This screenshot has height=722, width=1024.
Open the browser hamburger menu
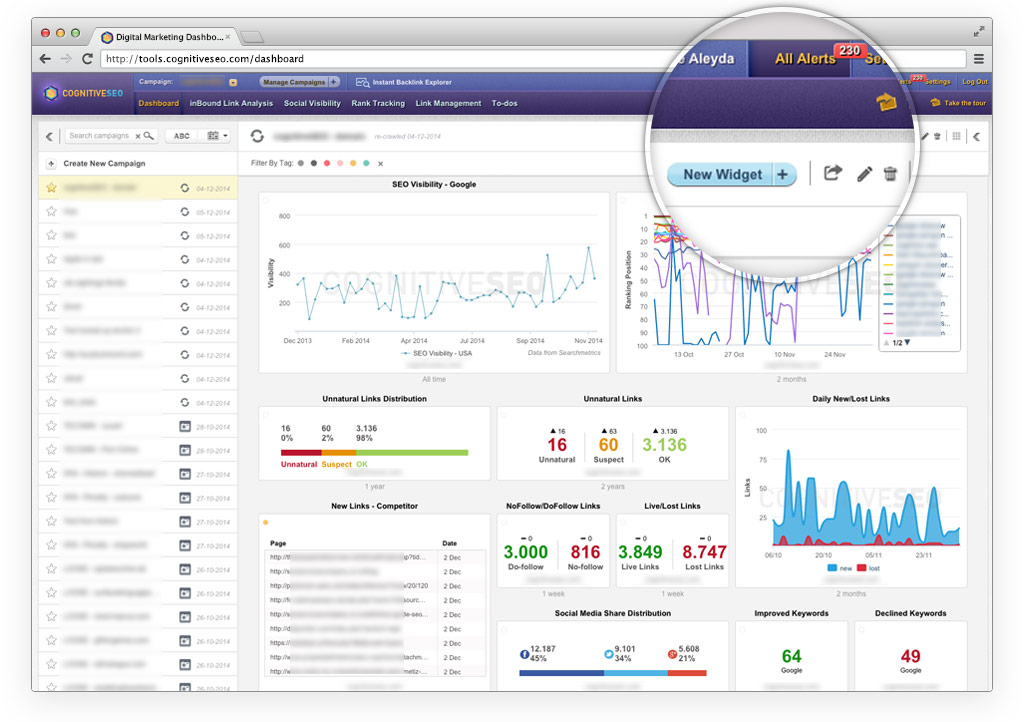point(978,59)
